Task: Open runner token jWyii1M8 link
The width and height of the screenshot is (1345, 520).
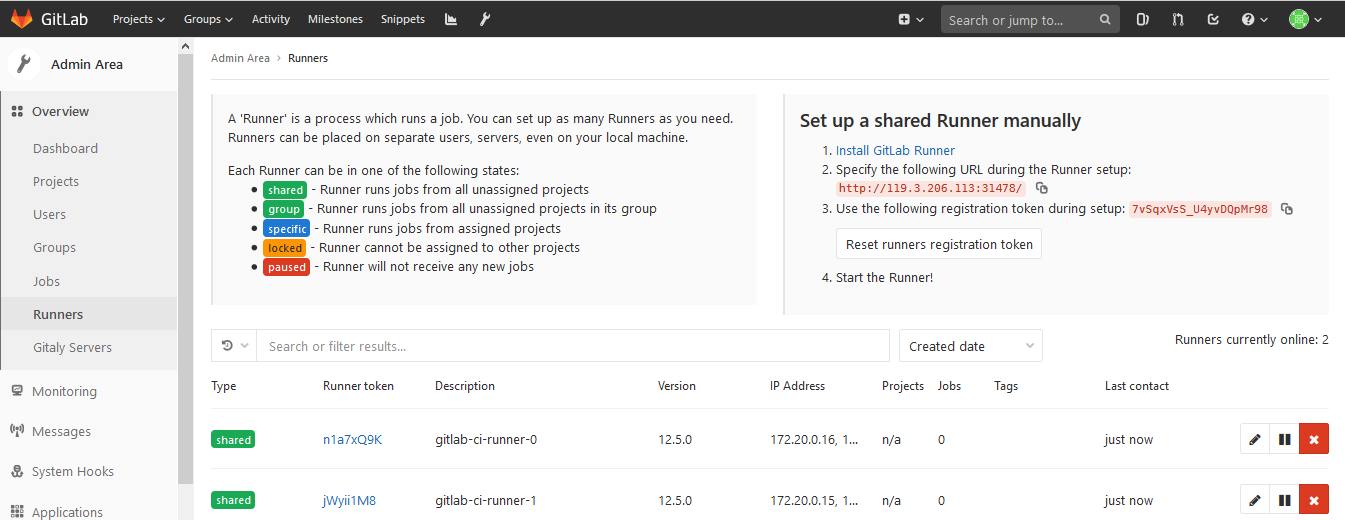Action: point(349,500)
